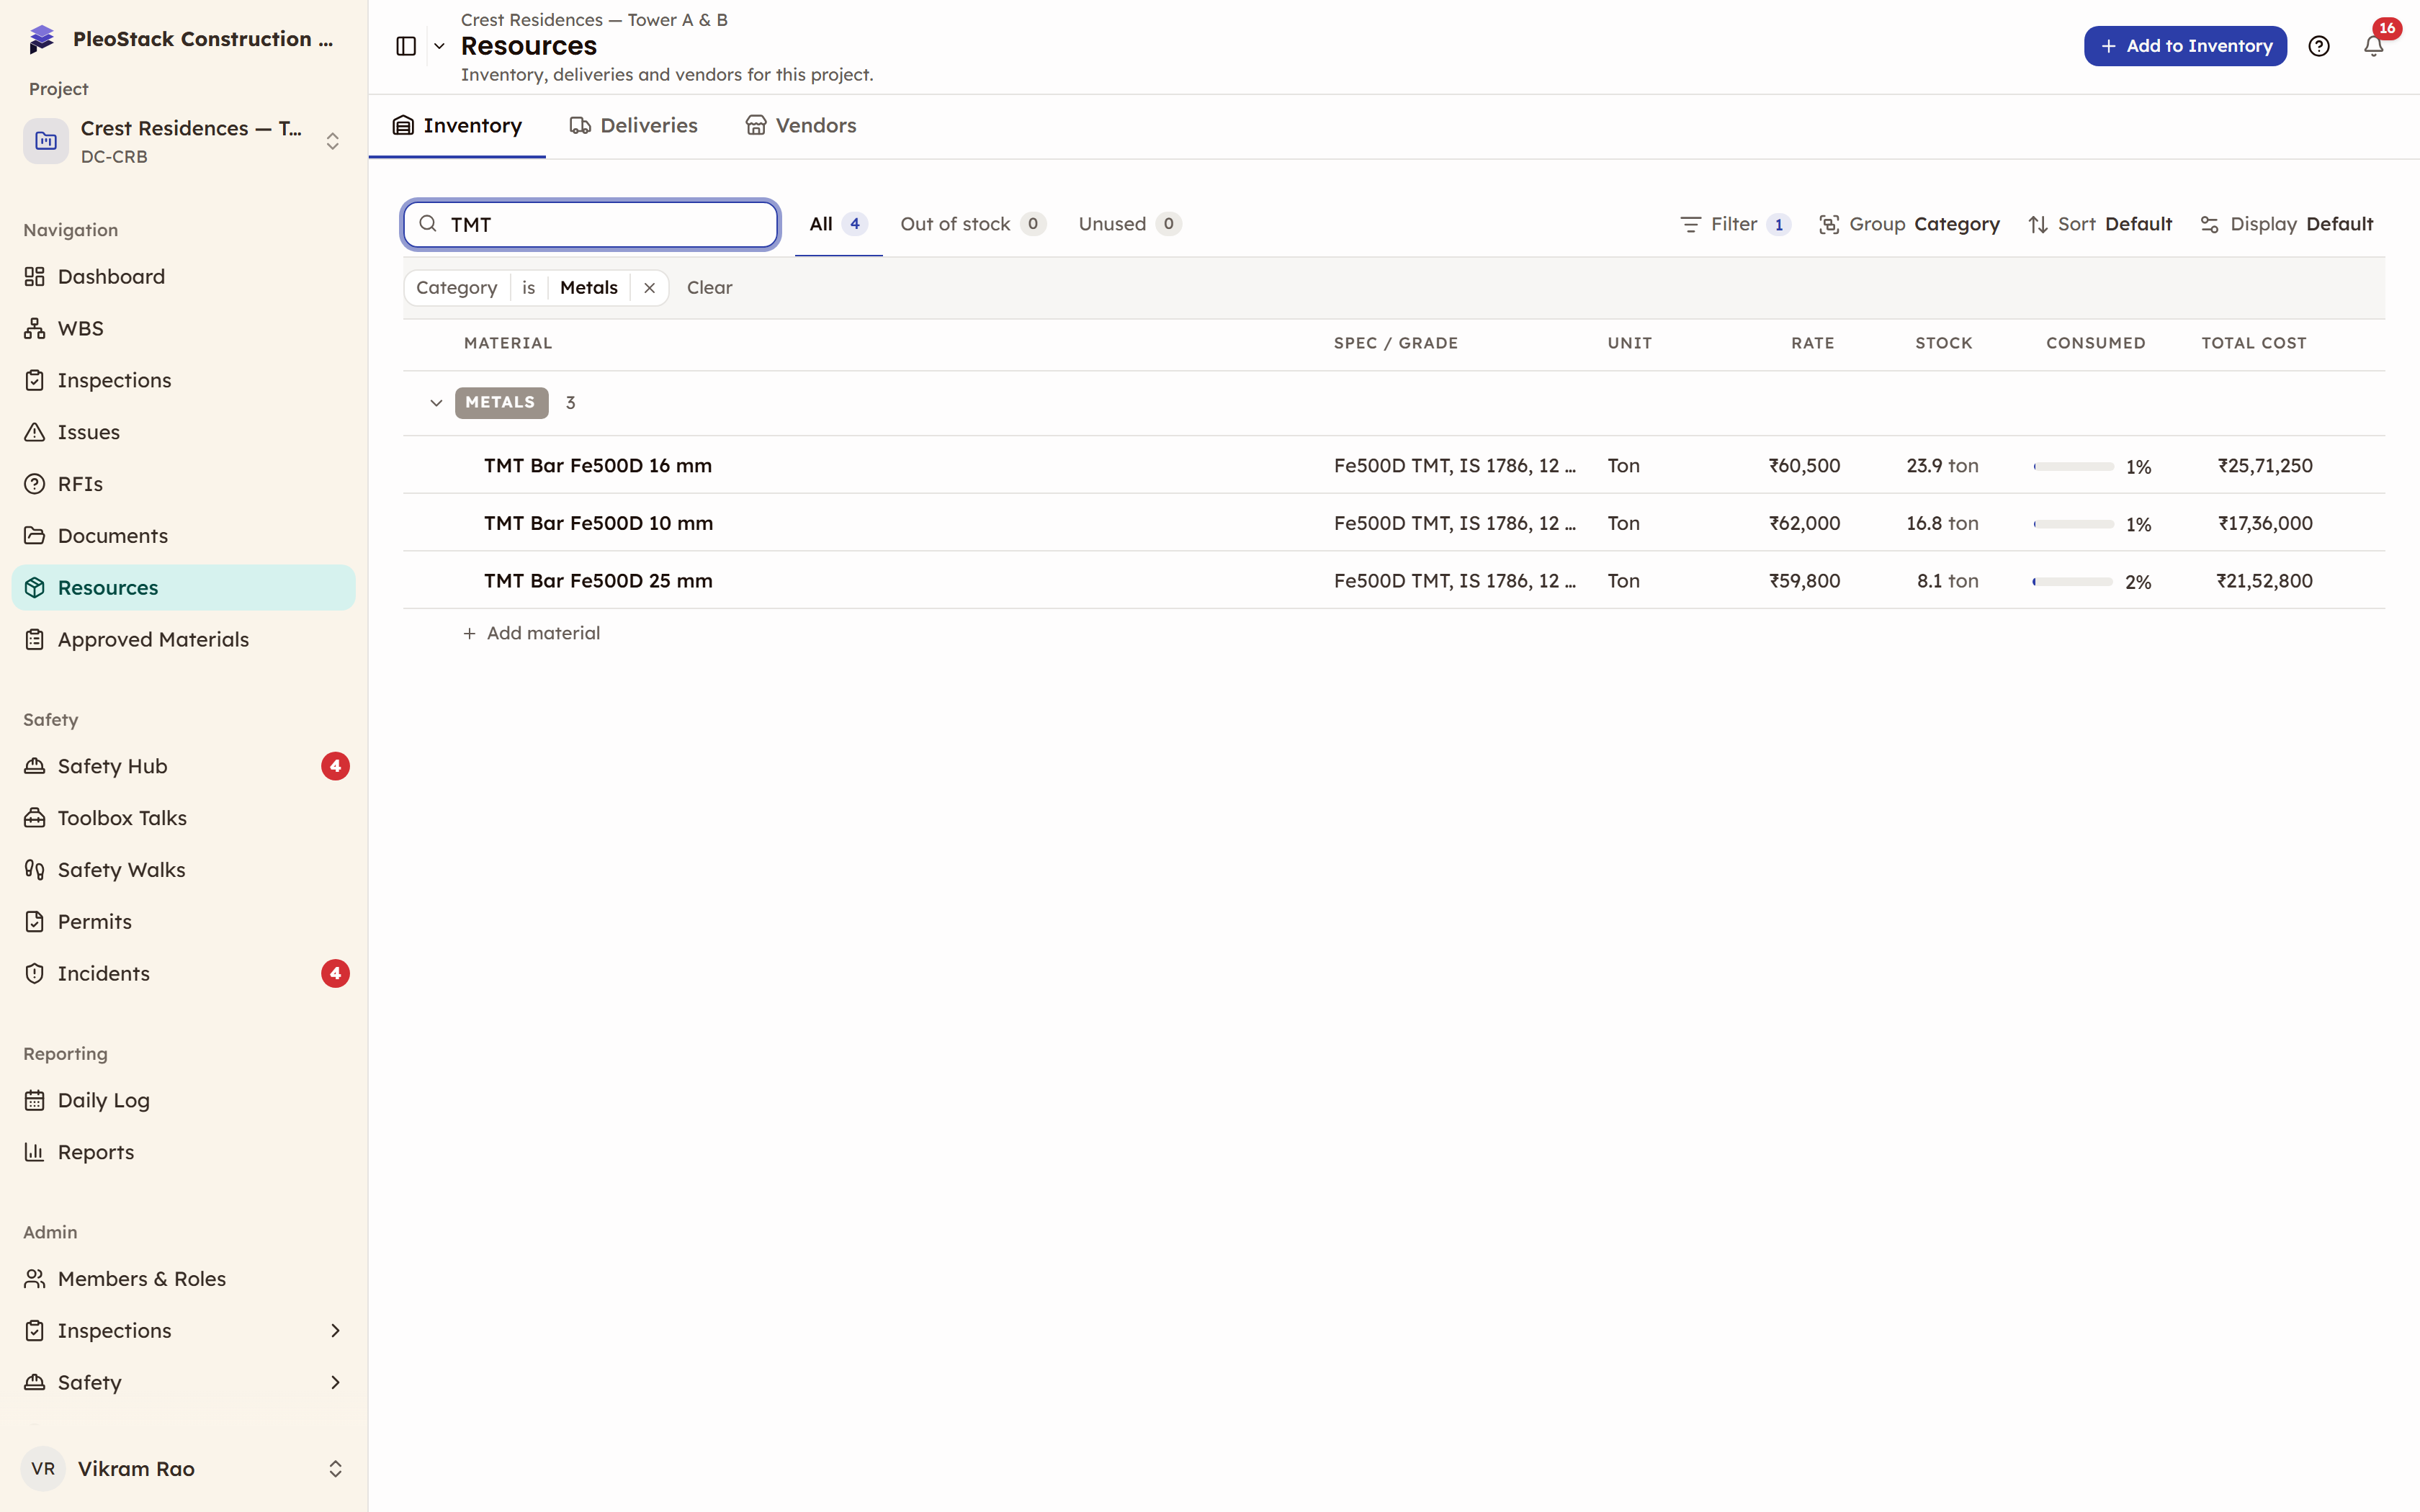Open Safety Hub

point(183,766)
